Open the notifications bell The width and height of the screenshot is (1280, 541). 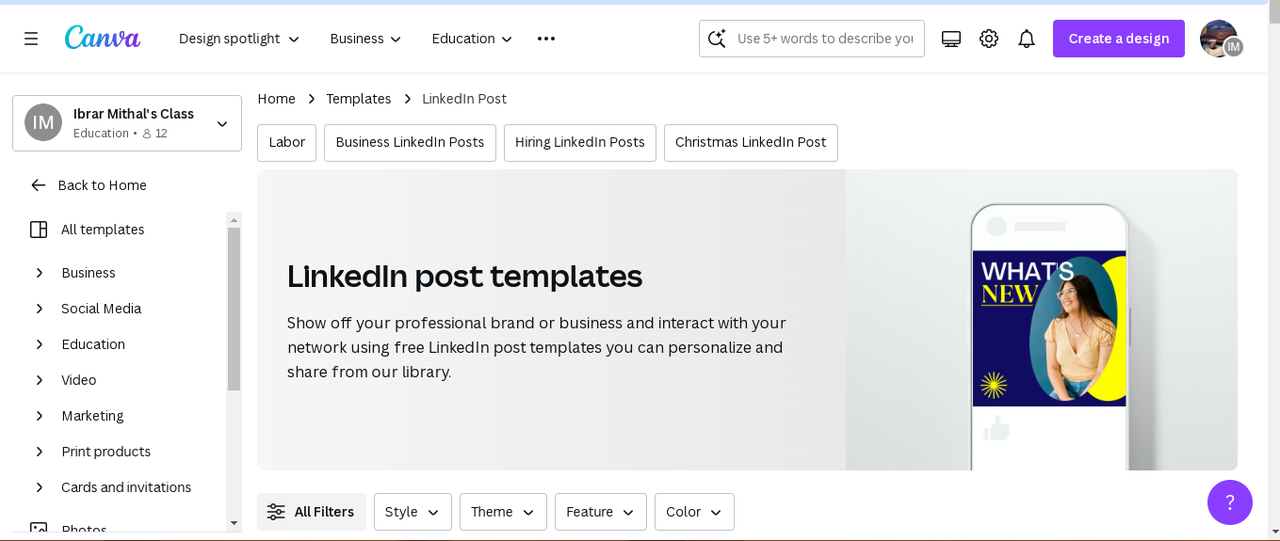[x=1026, y=38]
